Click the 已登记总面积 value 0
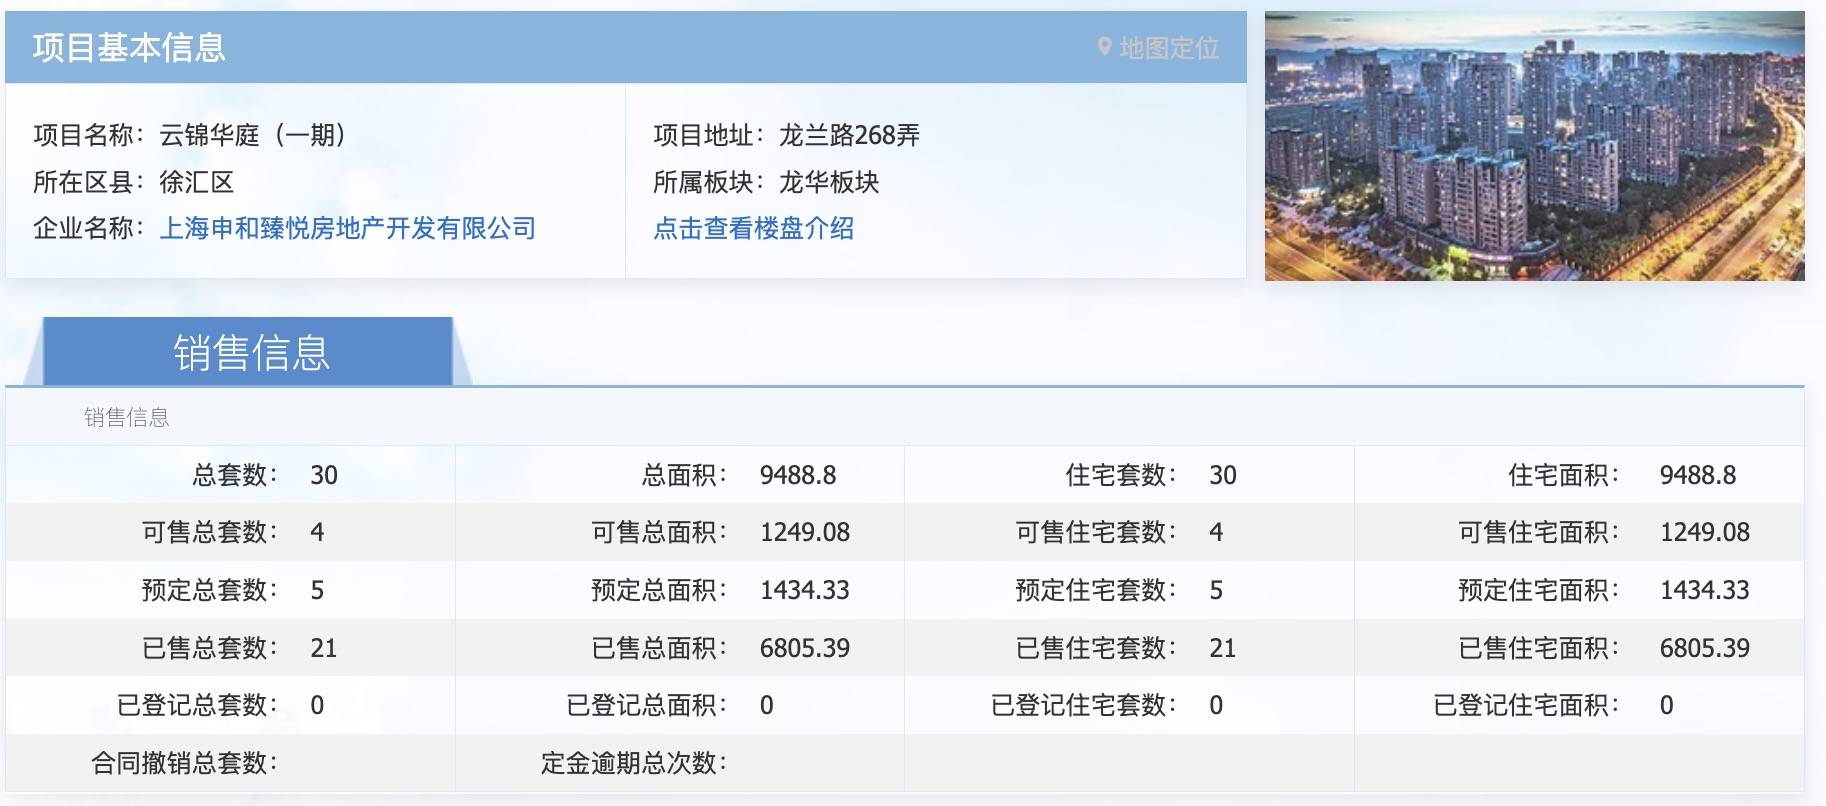 pyautogui.click(x=767, y=705)
